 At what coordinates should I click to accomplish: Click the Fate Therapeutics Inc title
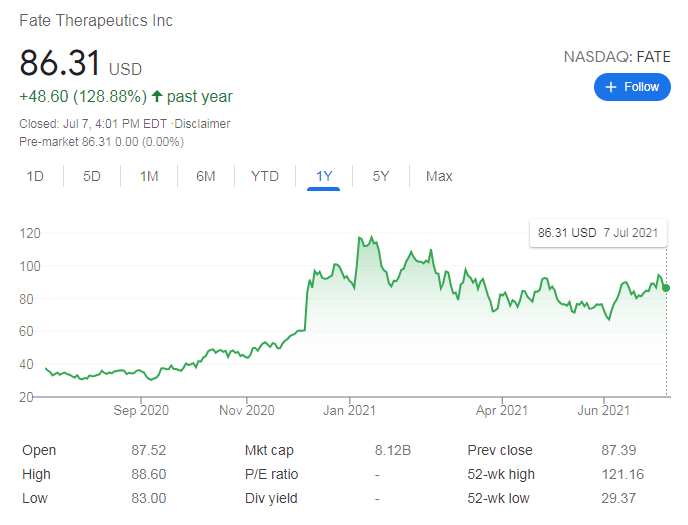click(96, 21)
